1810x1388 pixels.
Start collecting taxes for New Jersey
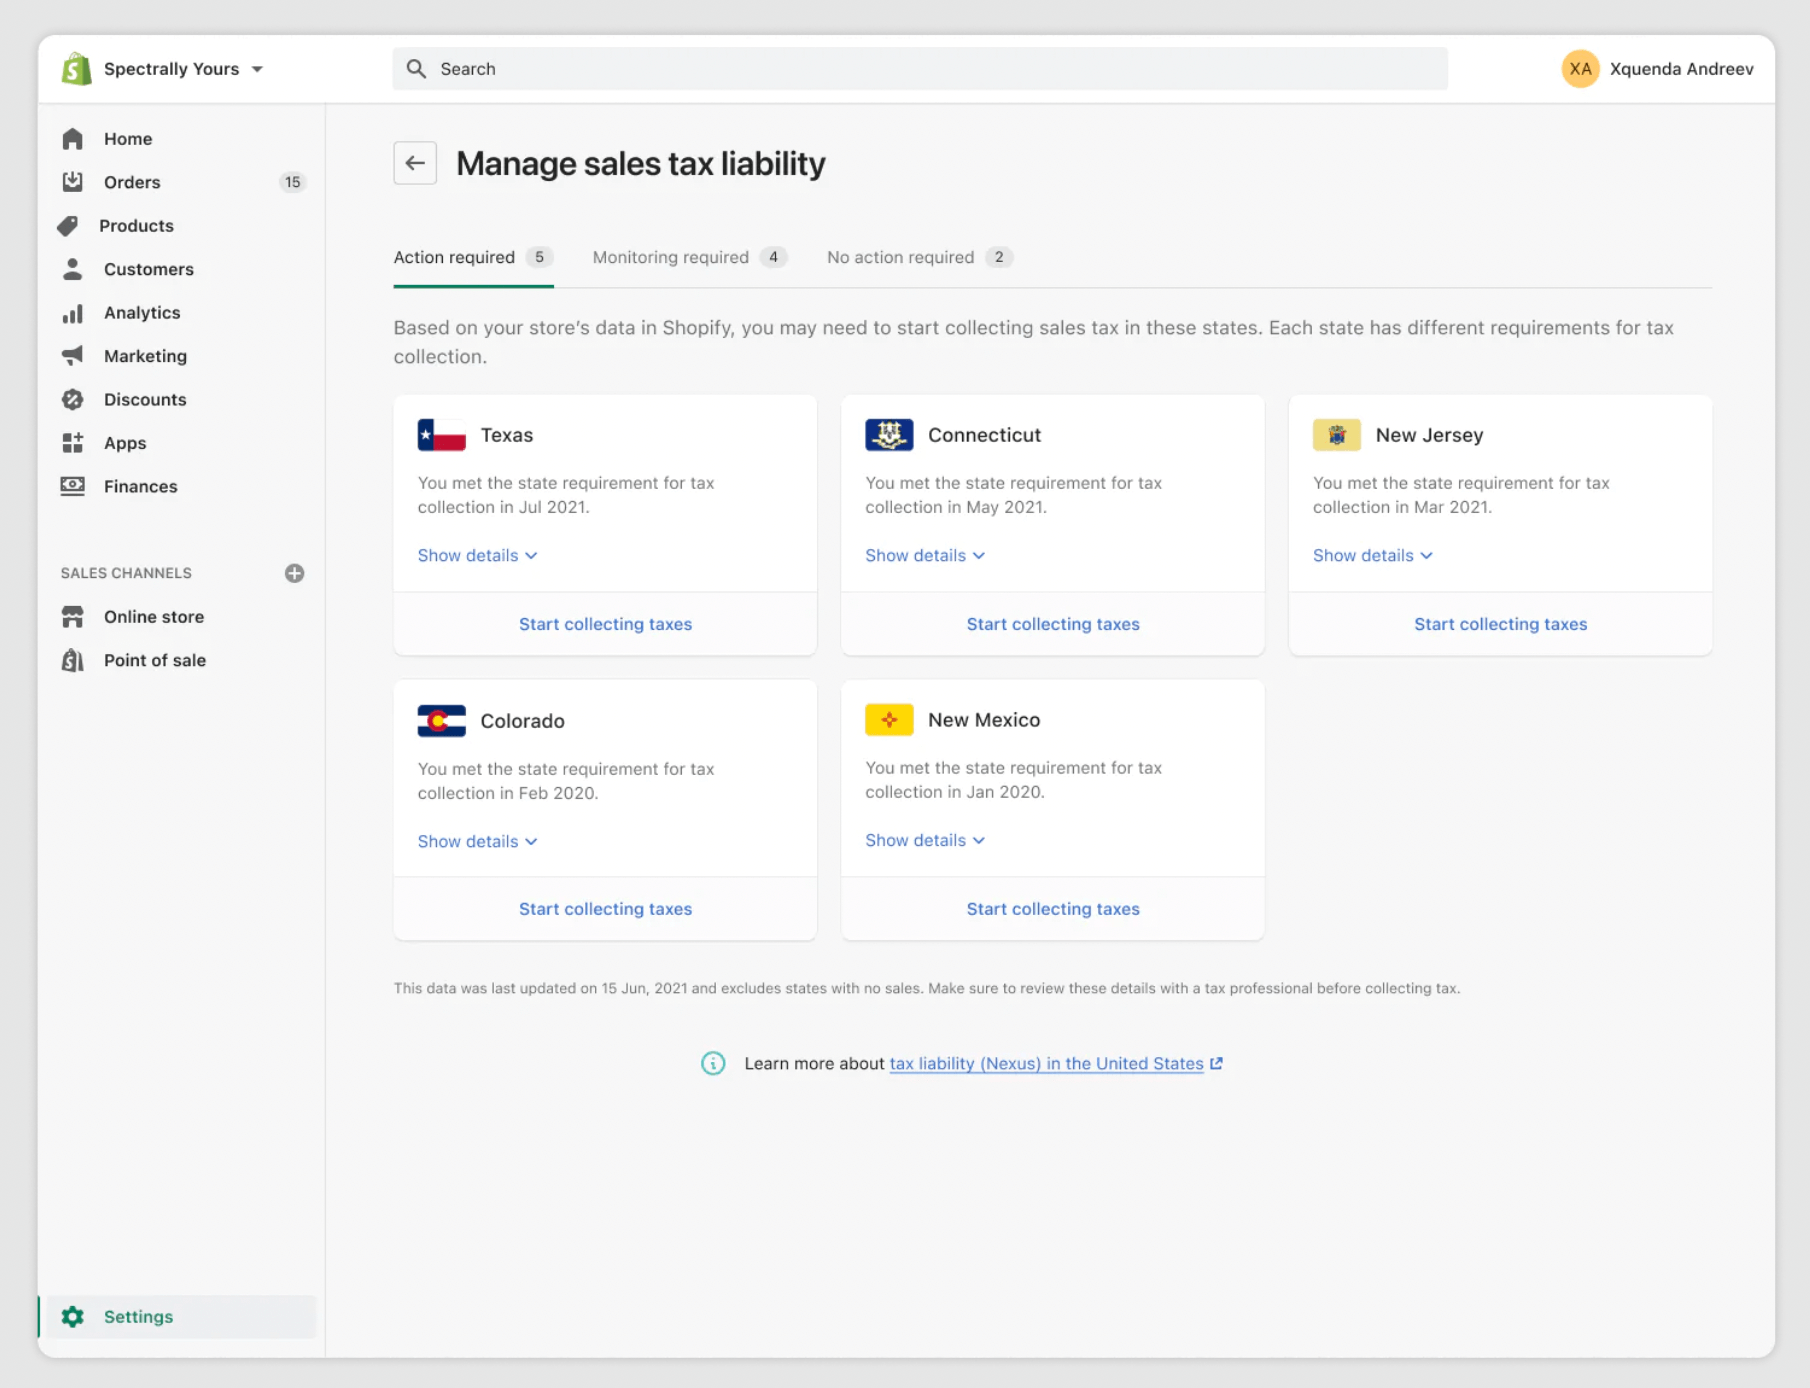pos(1500,624)
